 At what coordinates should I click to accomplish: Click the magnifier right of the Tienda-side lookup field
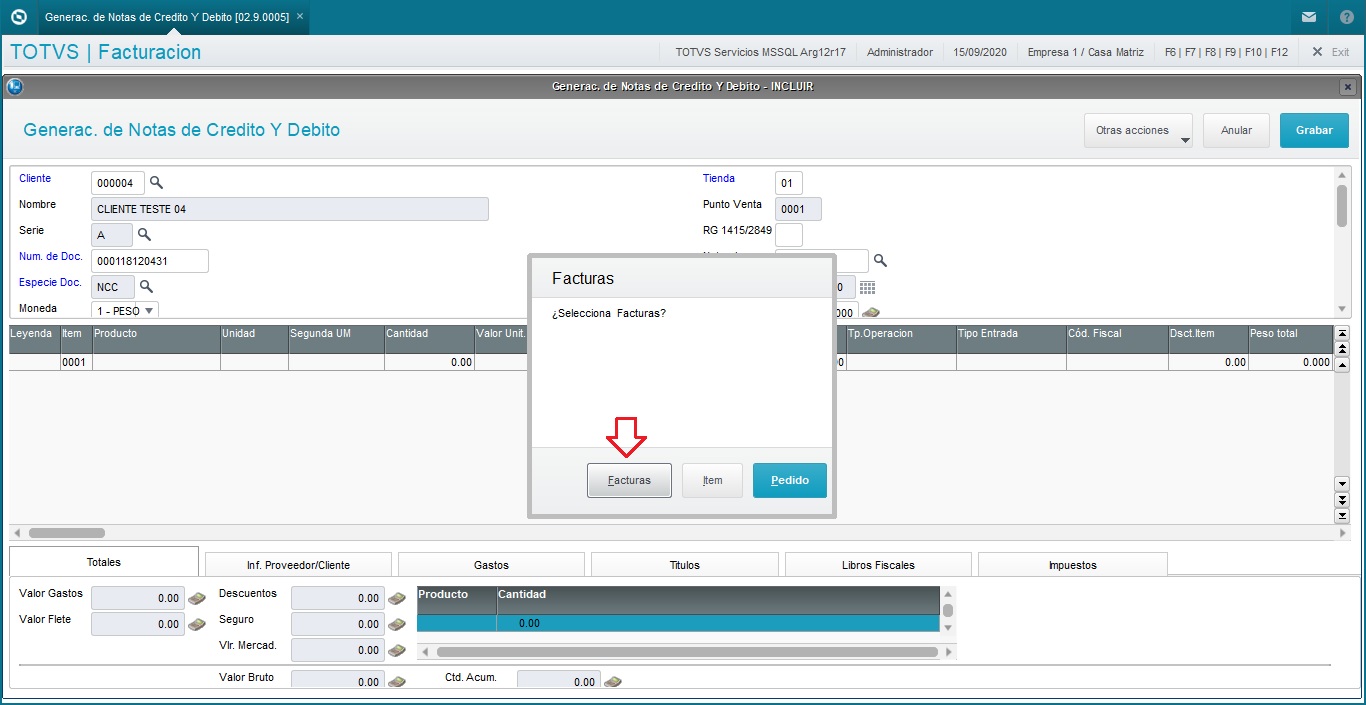(x=880, y=260)
